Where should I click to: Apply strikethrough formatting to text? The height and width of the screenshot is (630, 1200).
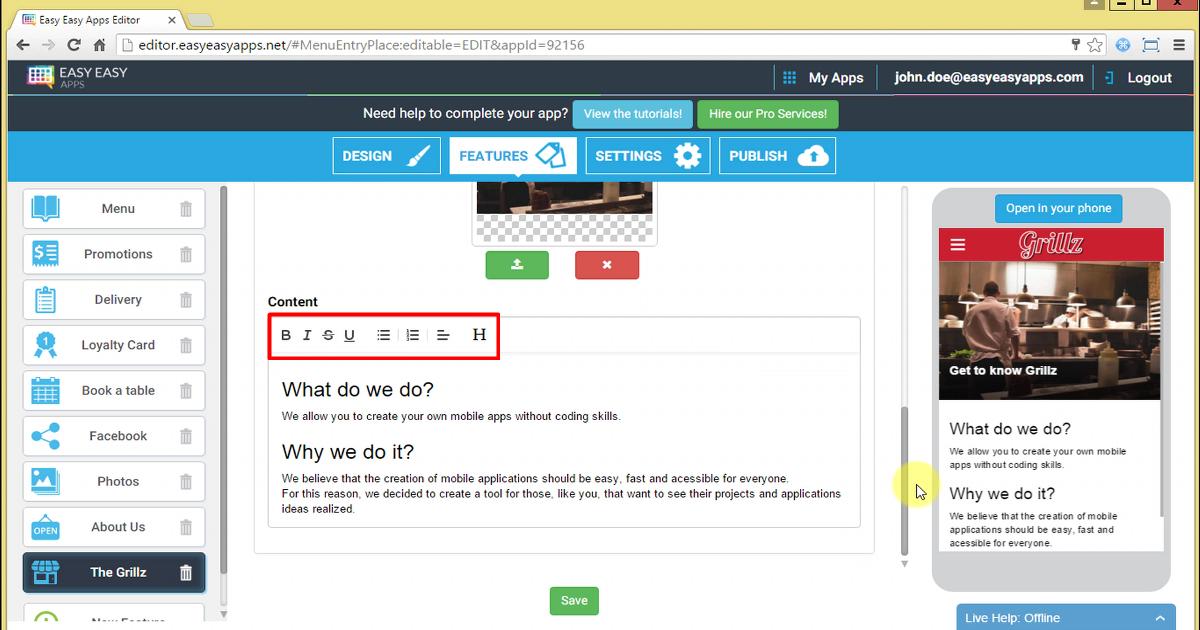pos(328,335)
